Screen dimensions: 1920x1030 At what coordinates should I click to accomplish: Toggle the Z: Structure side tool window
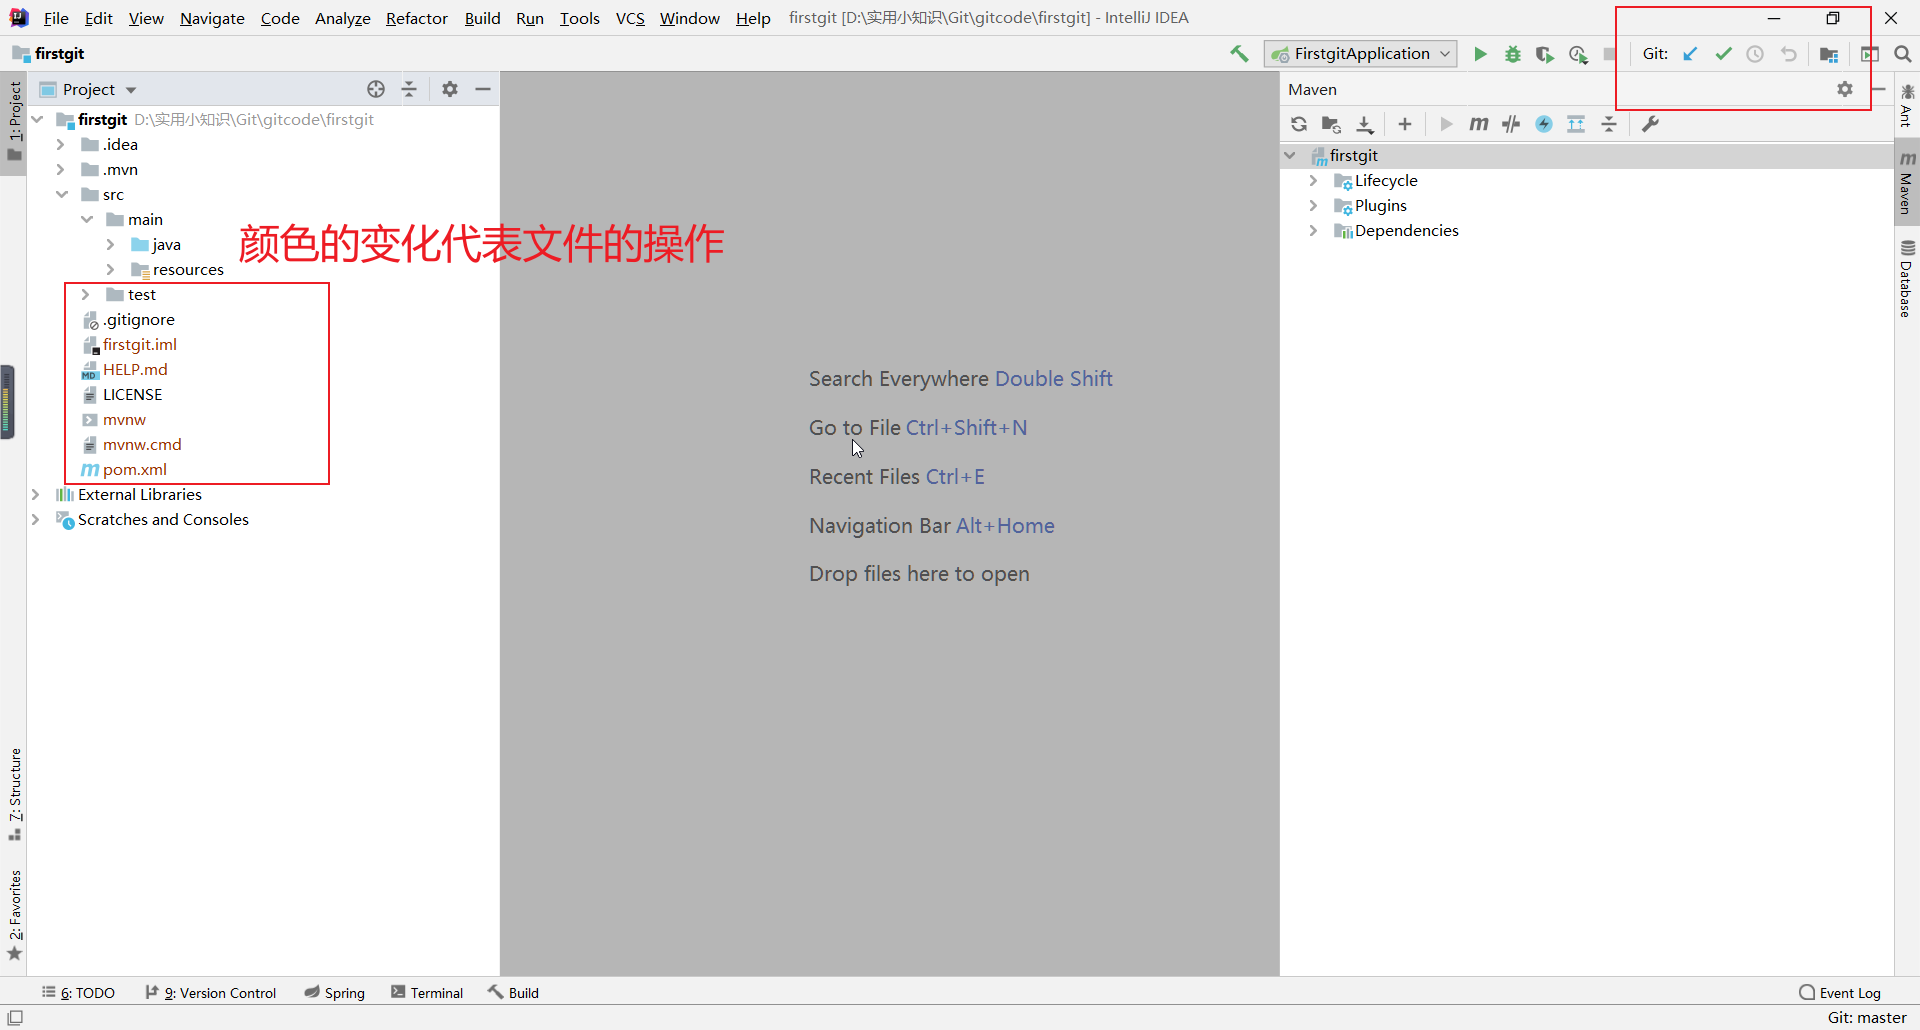pos(15,794)
